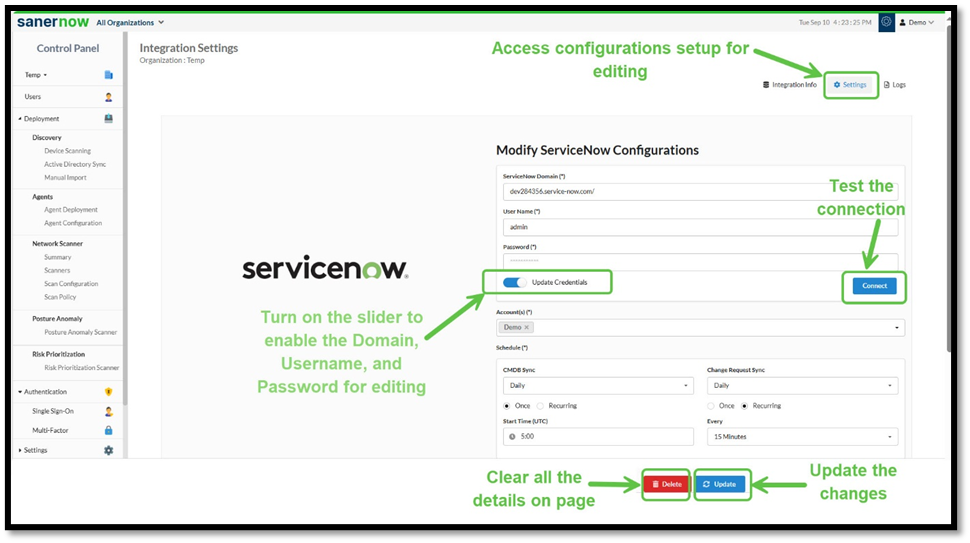Click the Network Scanner heading
970x543 pixels.
[57, 244]
